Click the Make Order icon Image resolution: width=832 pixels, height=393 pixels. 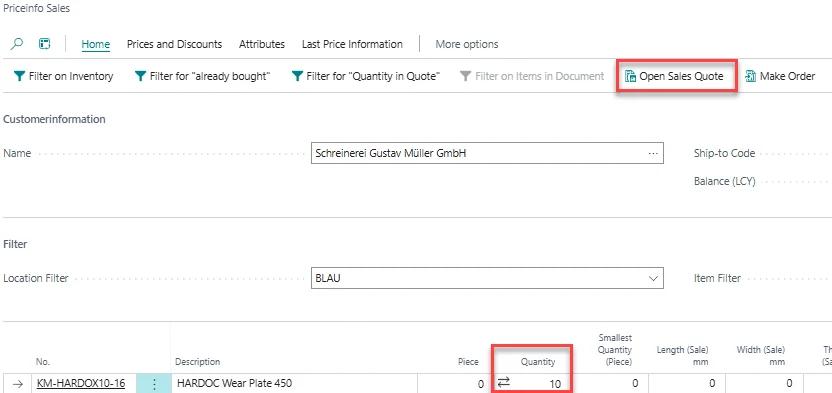pyautogui.click(x=751, y=76)
